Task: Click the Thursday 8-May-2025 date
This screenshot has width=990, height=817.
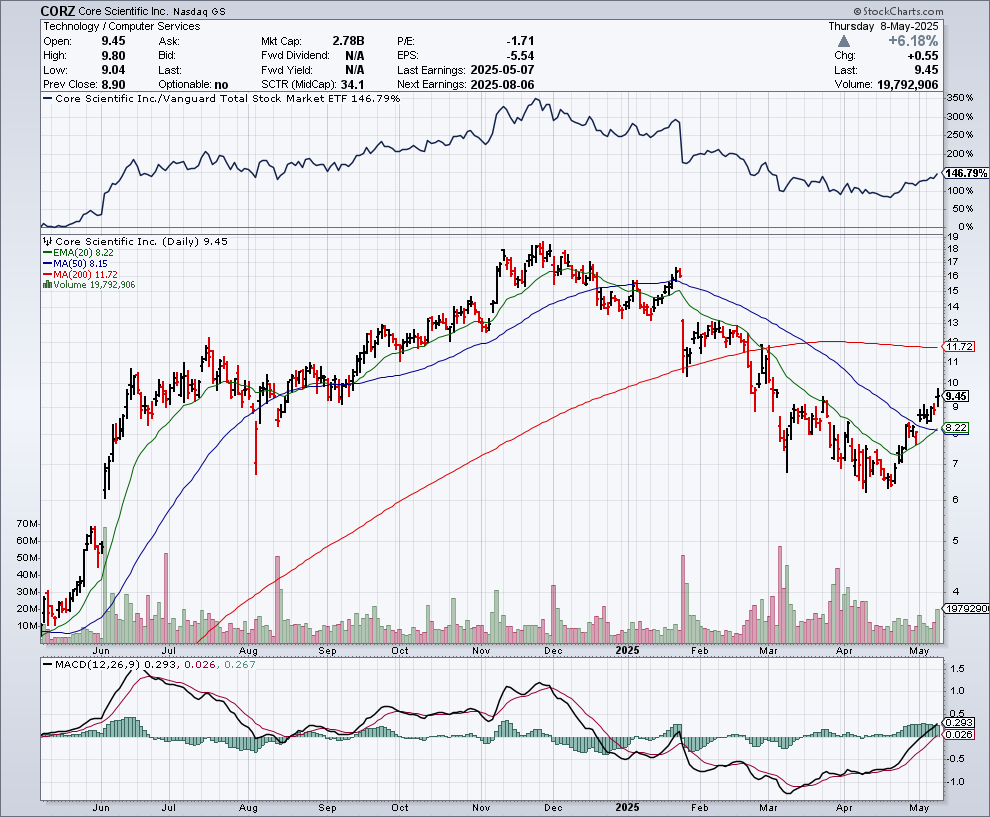Action: tap(883, 27)
